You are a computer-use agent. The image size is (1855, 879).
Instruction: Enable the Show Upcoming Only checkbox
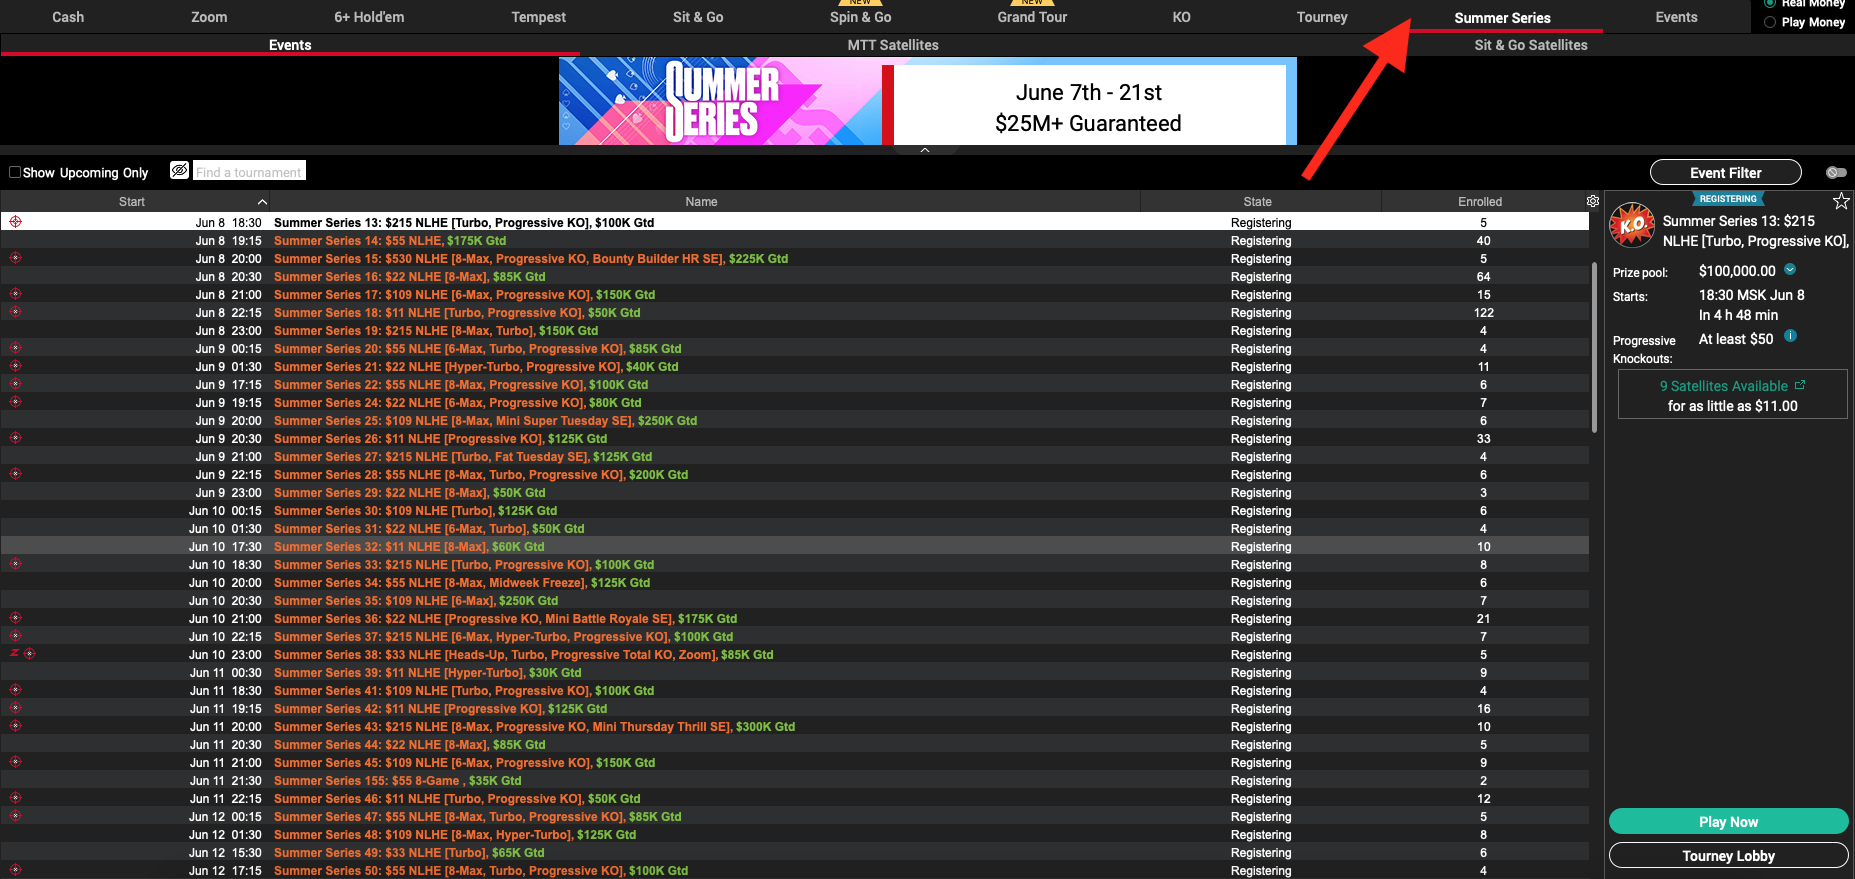click(15, 172)
